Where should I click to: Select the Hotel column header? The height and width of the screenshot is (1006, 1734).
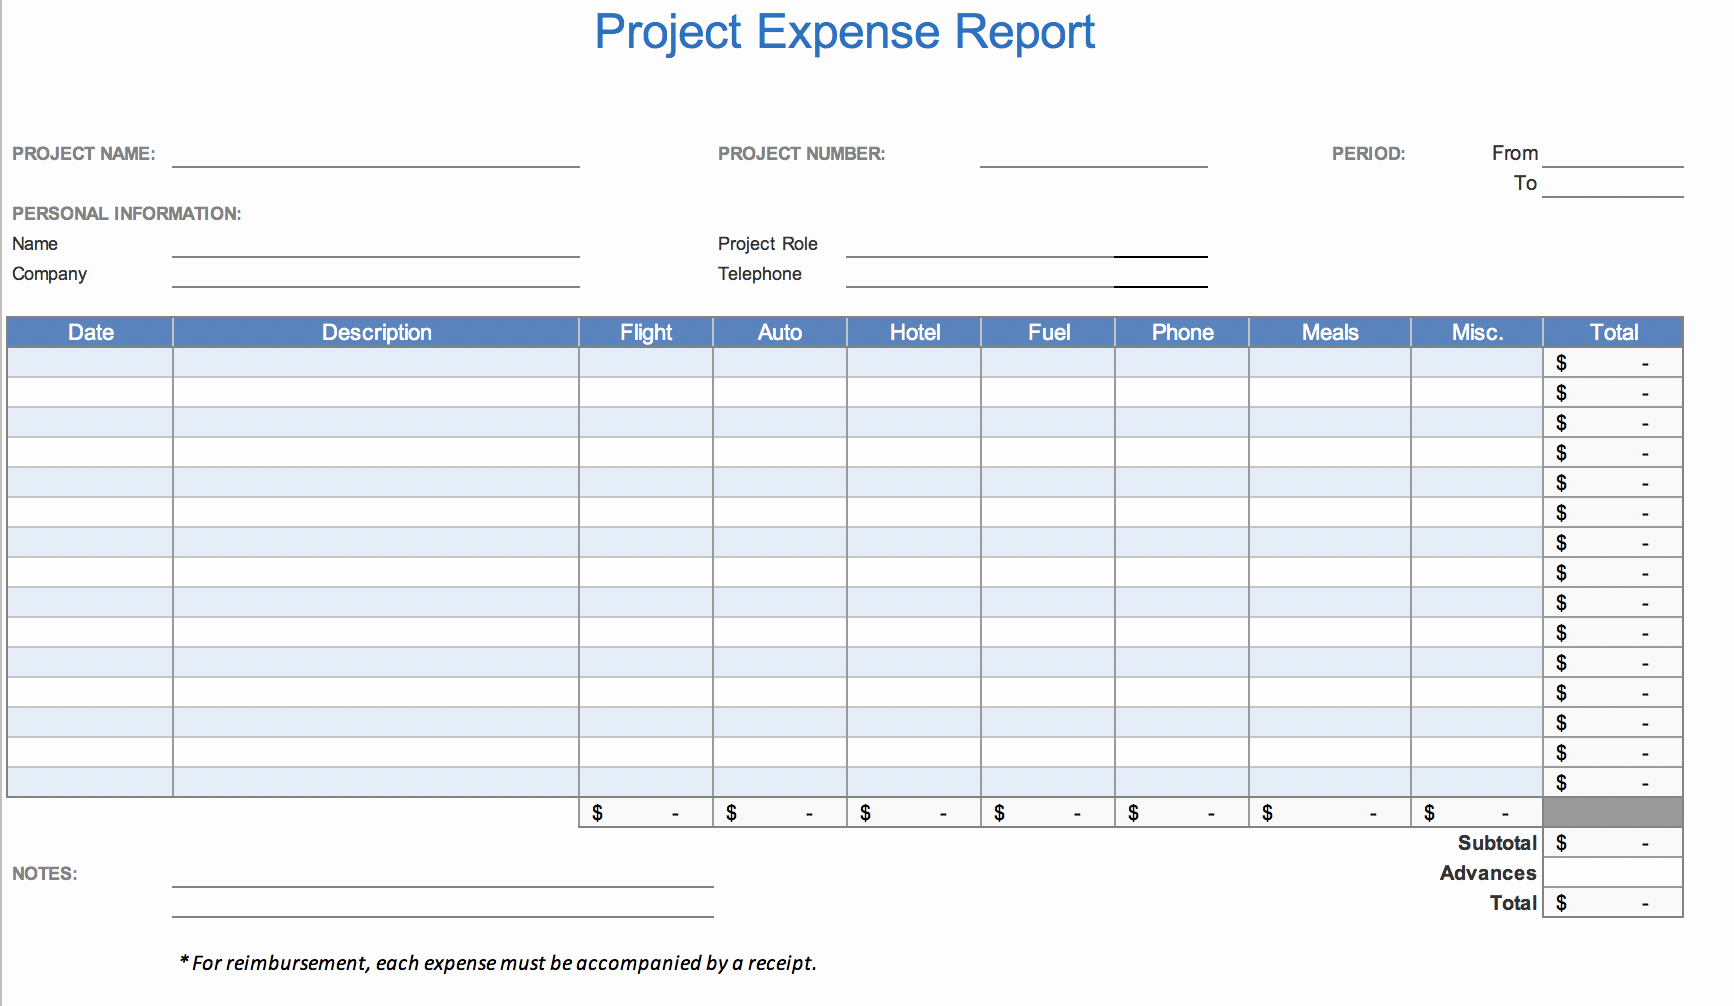914,332
